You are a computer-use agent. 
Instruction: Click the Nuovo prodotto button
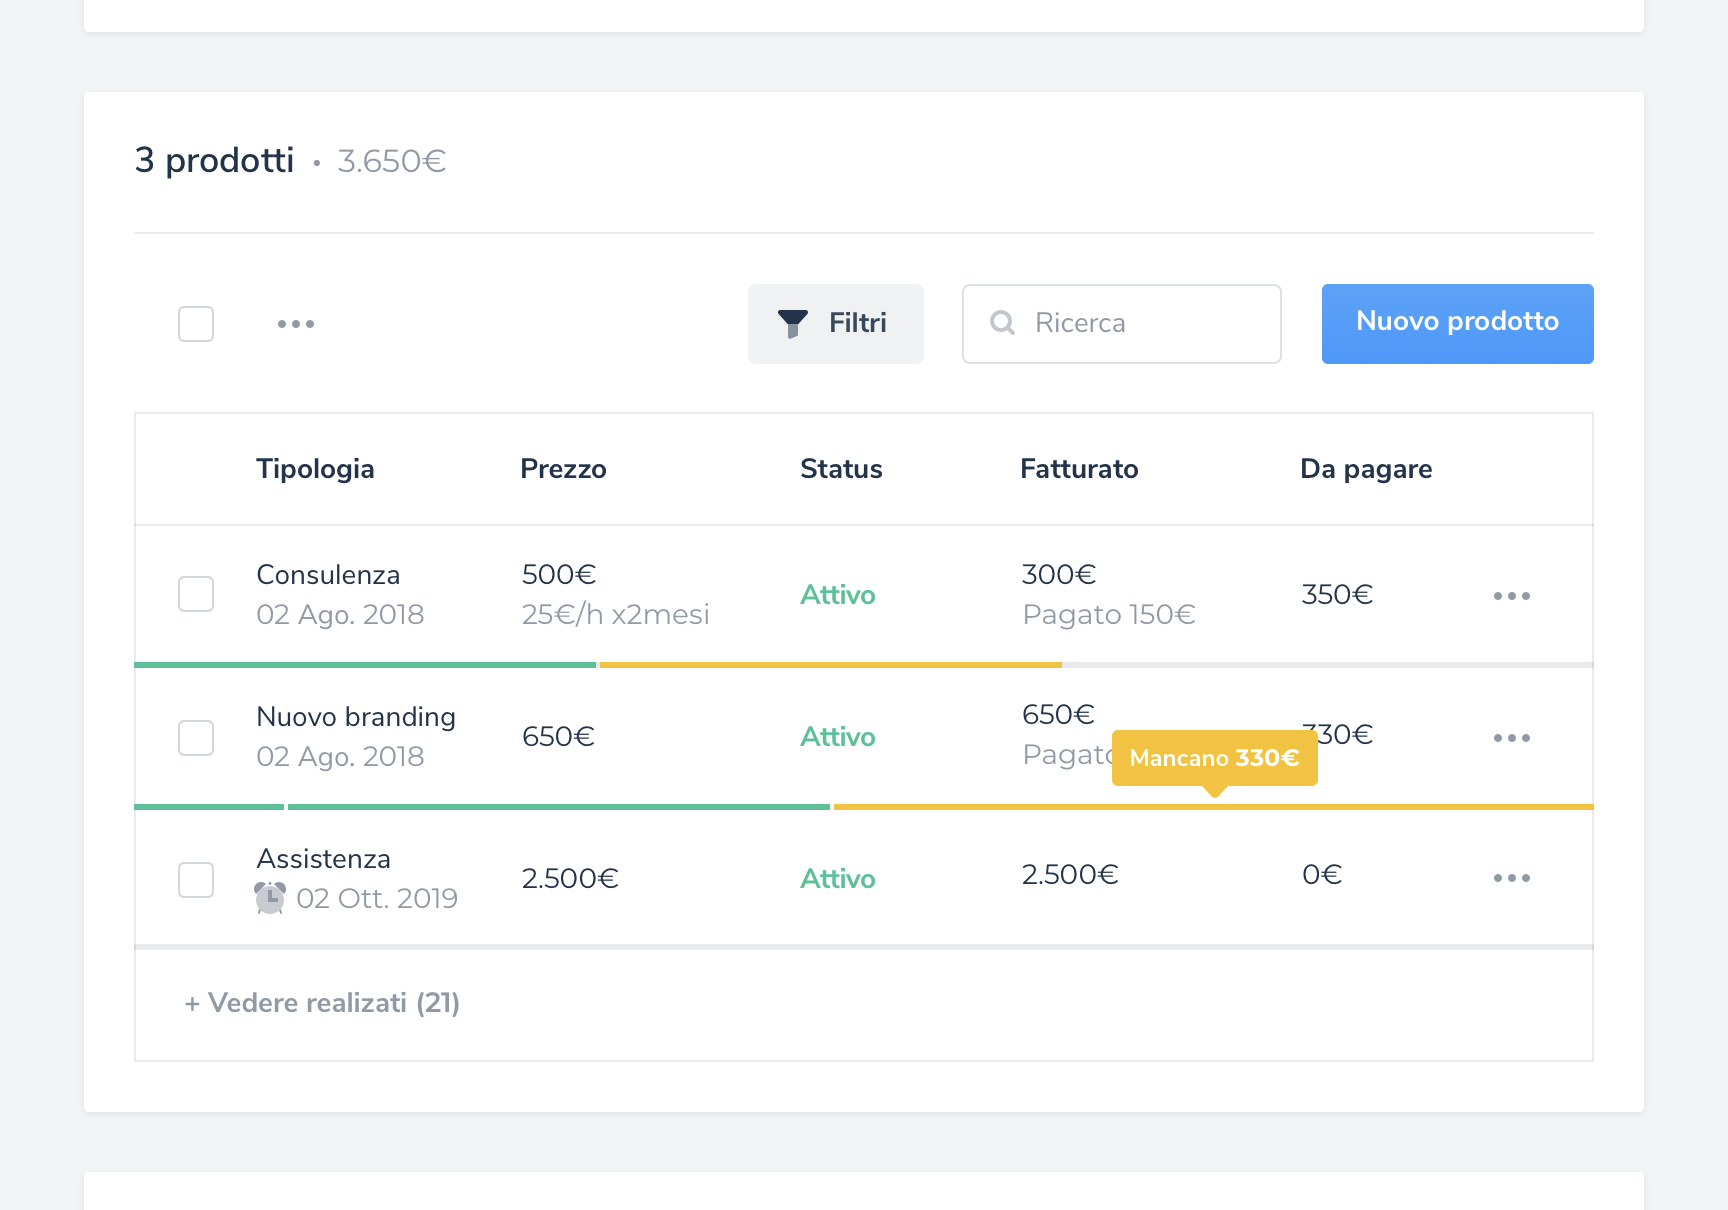(1457, 324)
